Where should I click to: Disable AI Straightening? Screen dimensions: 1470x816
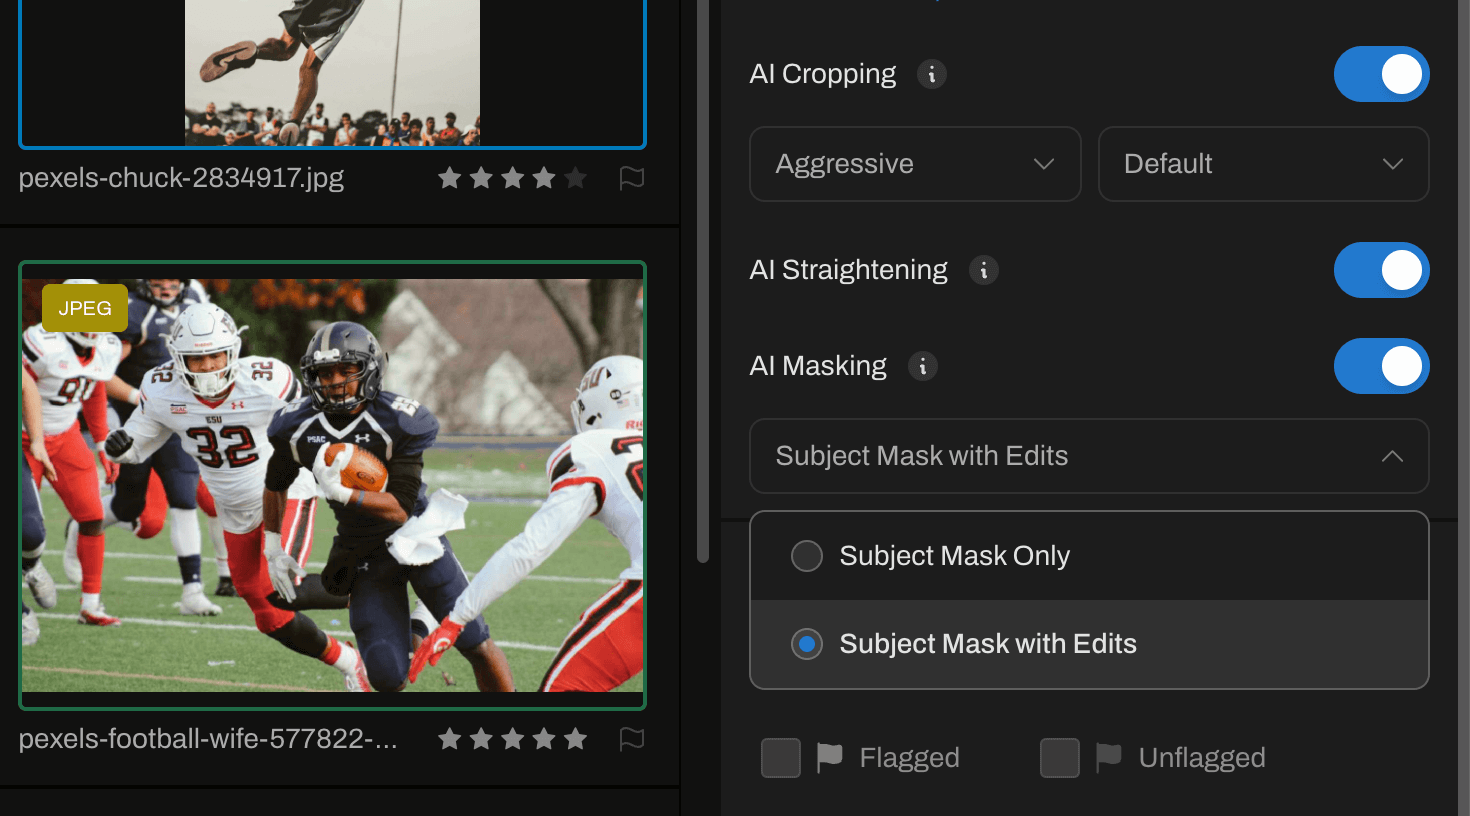(x=1381, y=270)
